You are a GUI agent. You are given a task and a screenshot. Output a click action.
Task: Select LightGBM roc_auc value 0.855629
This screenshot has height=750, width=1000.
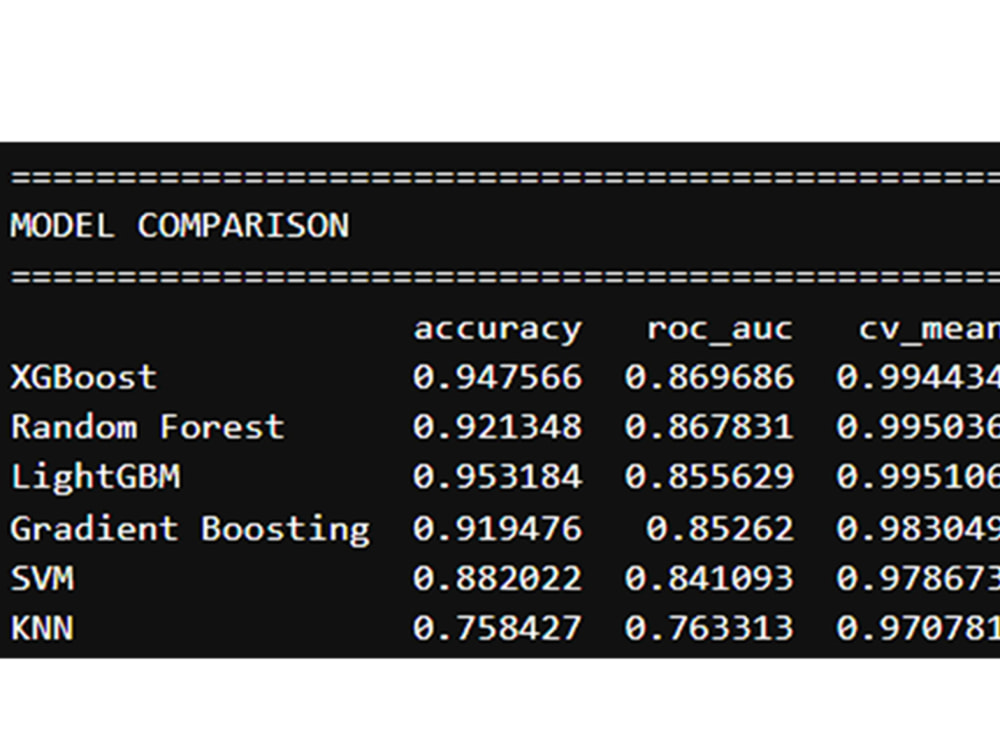tap(709, 477)
